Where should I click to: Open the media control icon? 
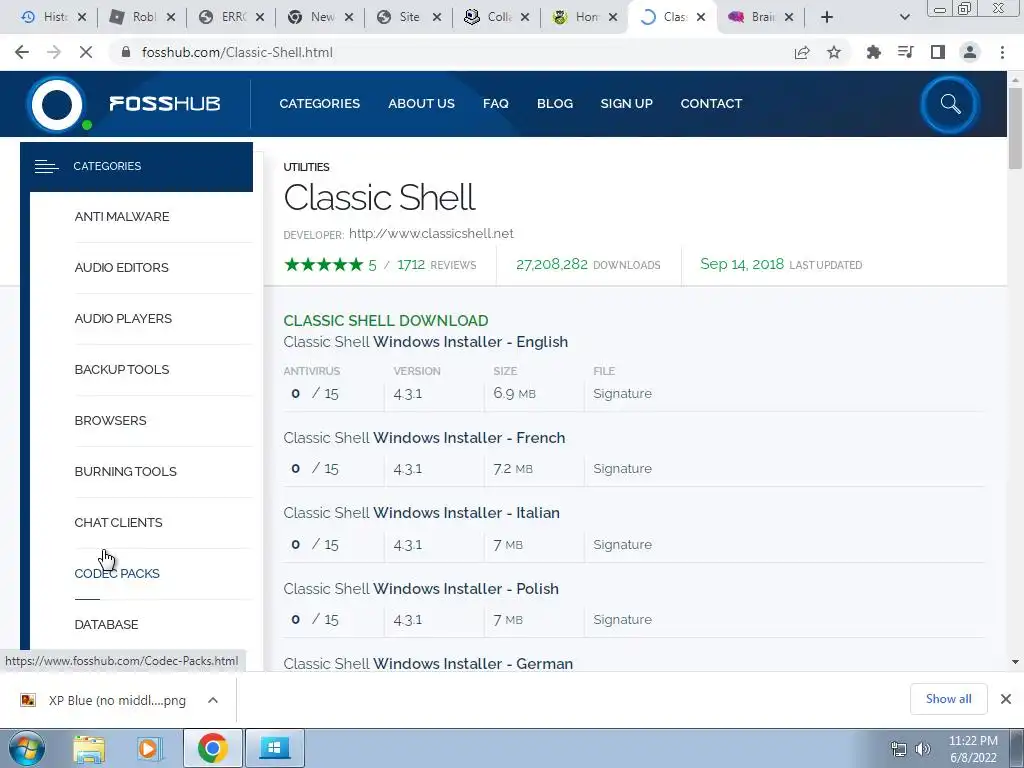tap(906, 52)
